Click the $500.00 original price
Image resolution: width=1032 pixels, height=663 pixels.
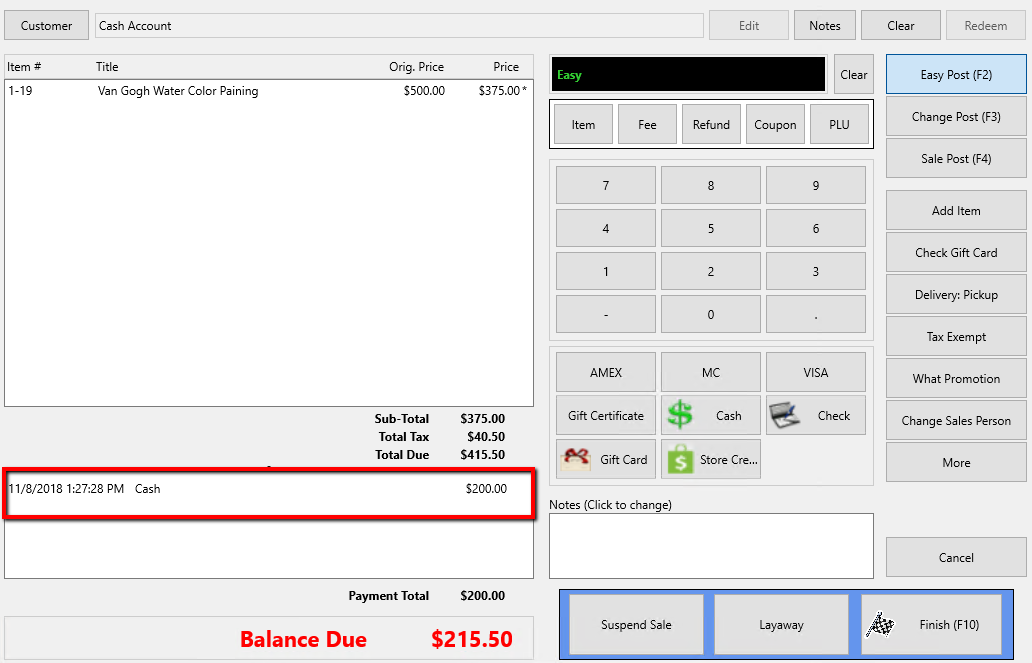(x=424, y=91)
